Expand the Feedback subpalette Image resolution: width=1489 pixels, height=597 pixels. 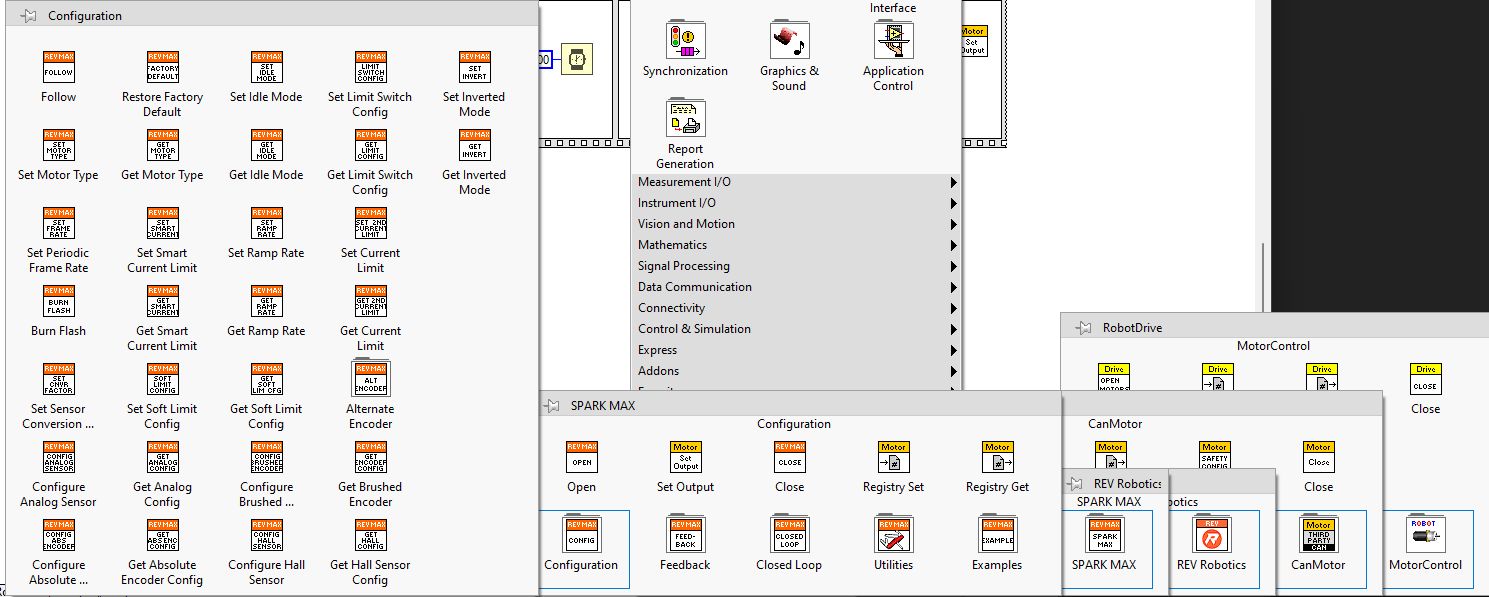point(685,535)
